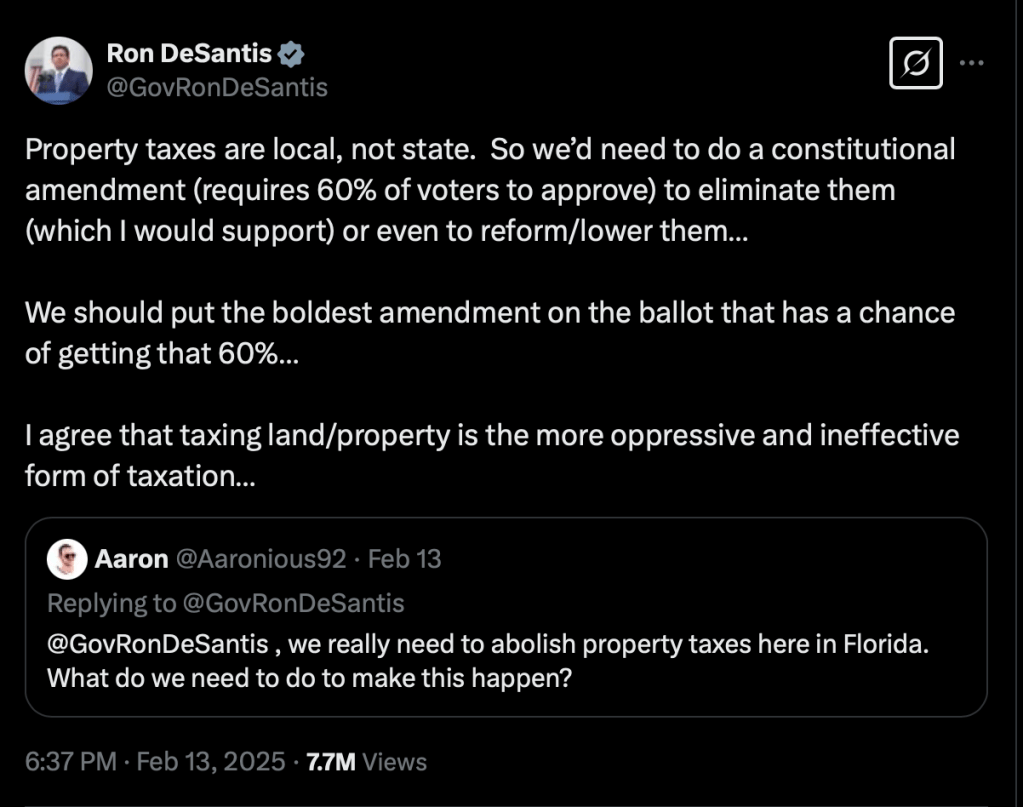The width and height of the screenshot is (1023, 807).
Task: Click the 'Views' label
Action: [394, 762]
